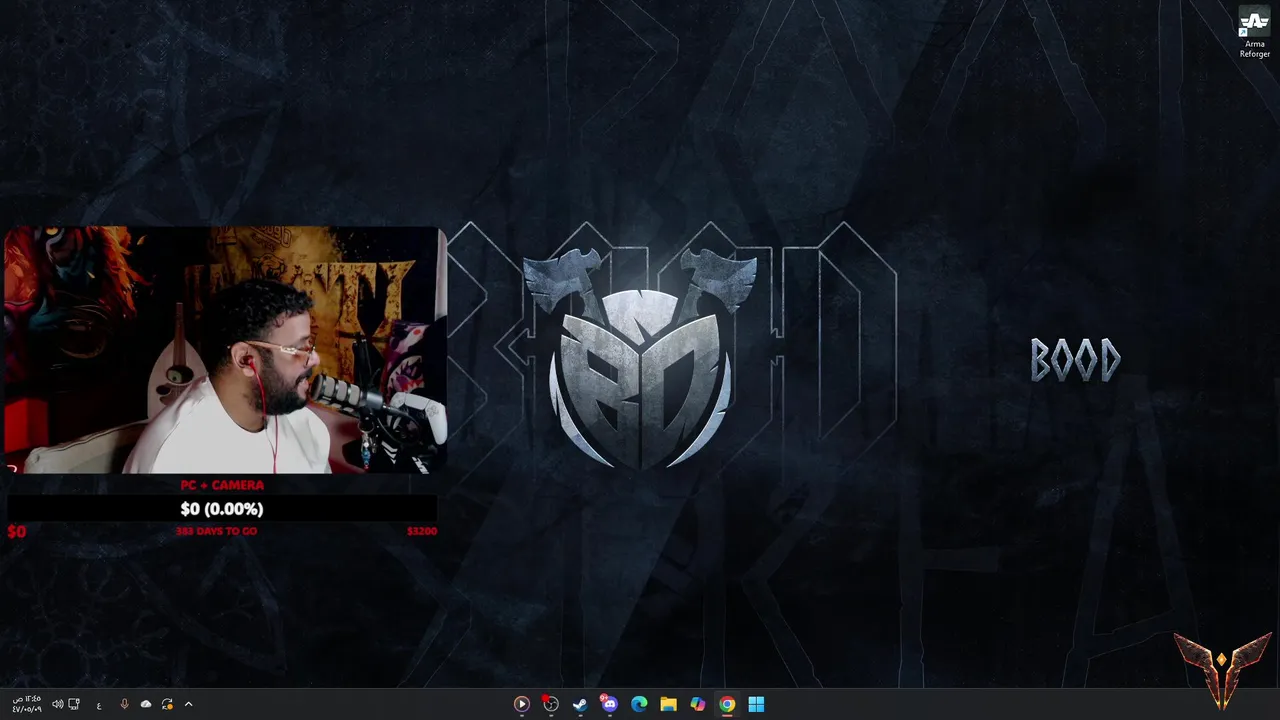Click the webcam overlay feed
Viewport: 1280px width, 720px height.
point(224,349)
